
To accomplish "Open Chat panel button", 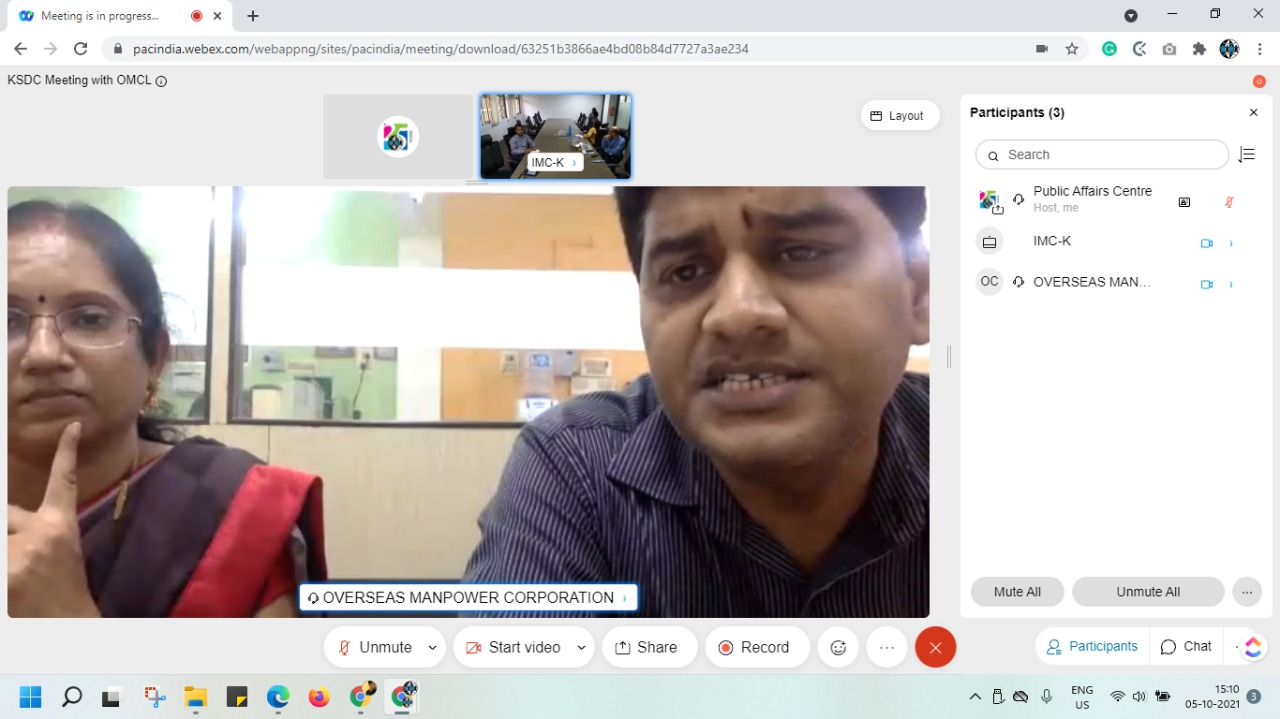I will pos(1186,646).
